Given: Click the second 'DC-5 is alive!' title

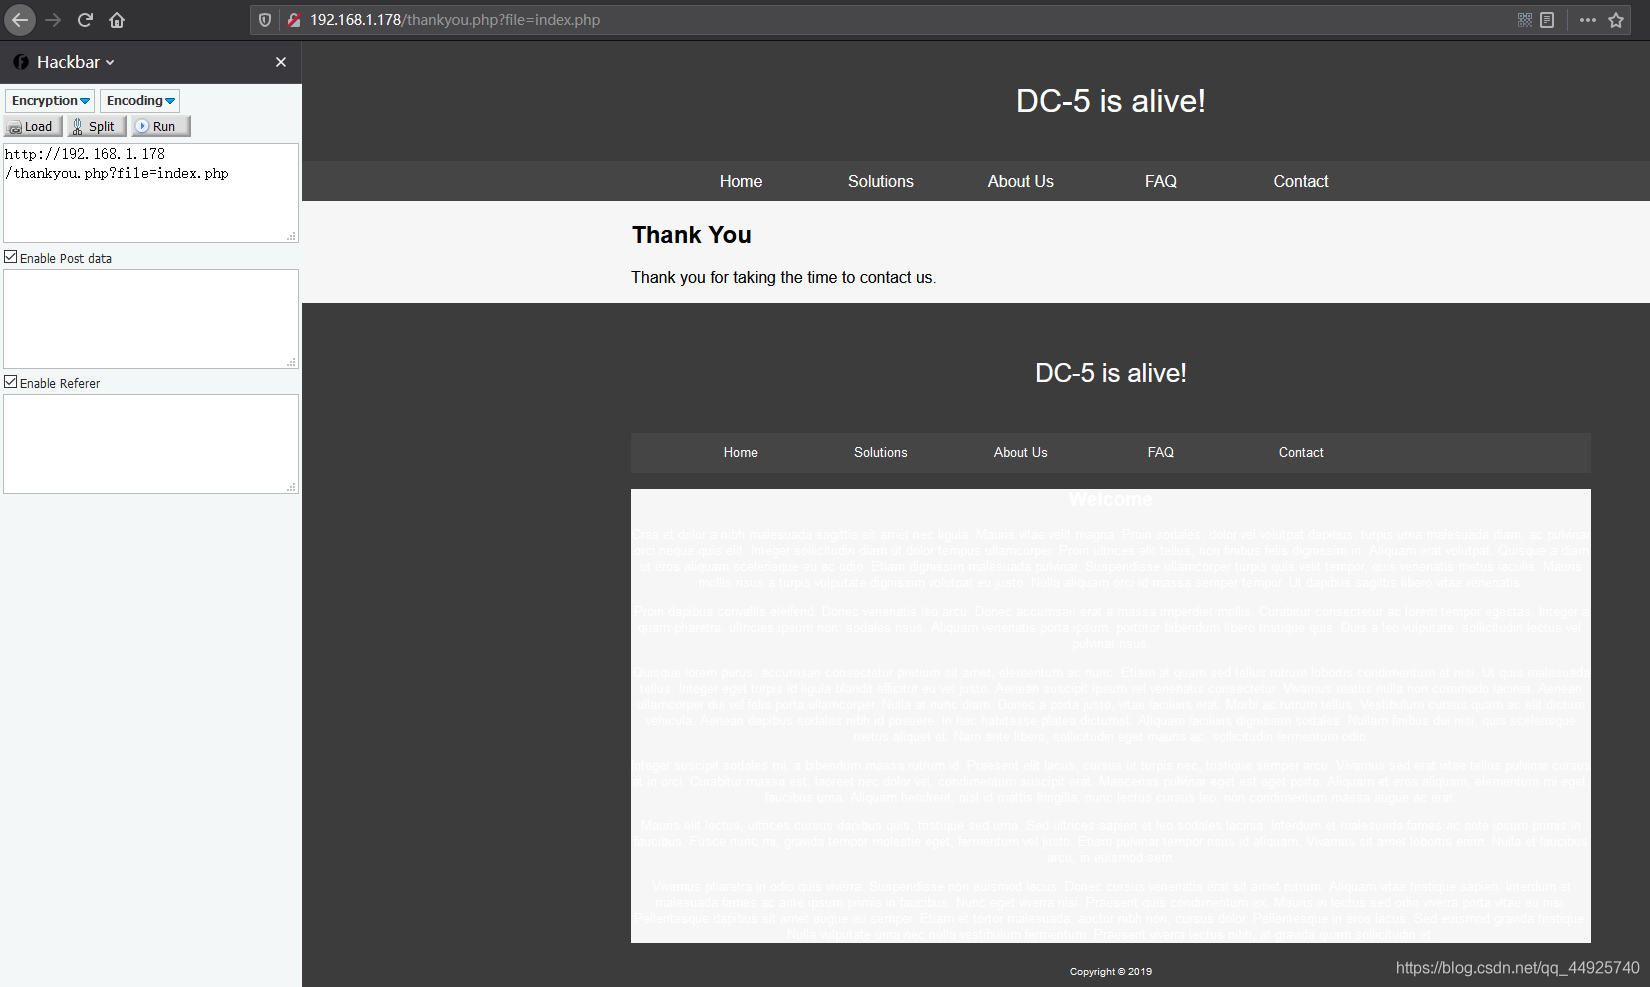Looking at the screenshot, I should tap(1111, 373).
